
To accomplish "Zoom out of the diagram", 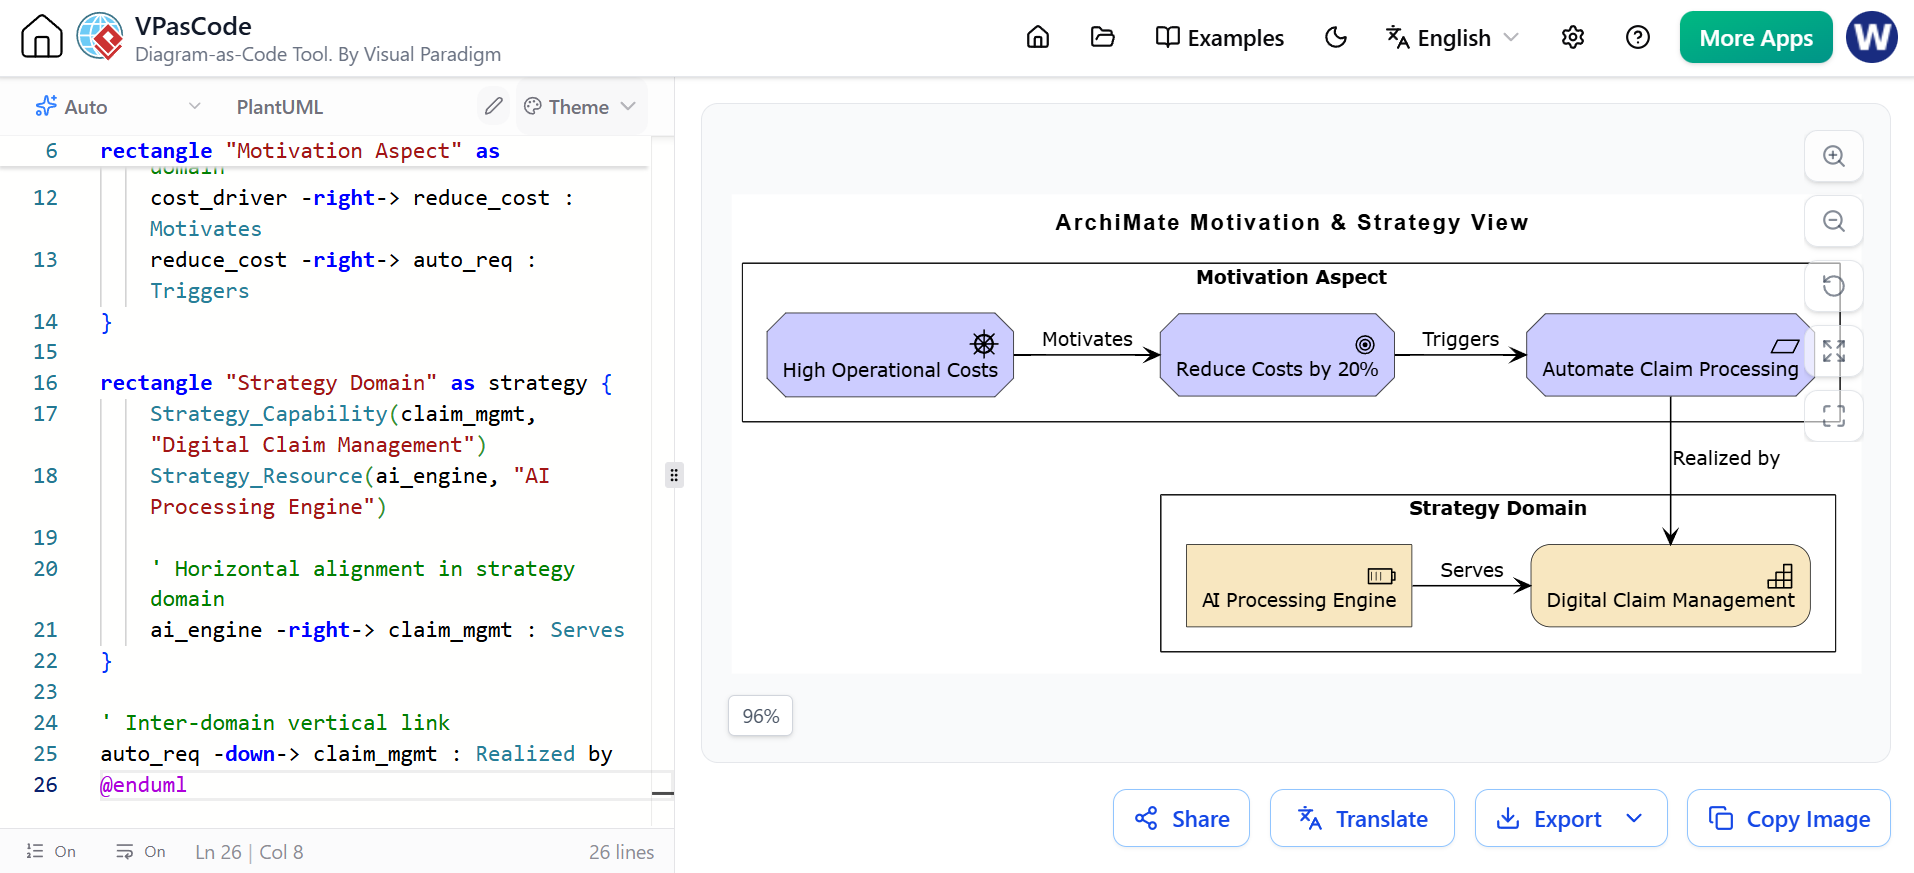I will pyautogui.click(x=1834, y=221).
